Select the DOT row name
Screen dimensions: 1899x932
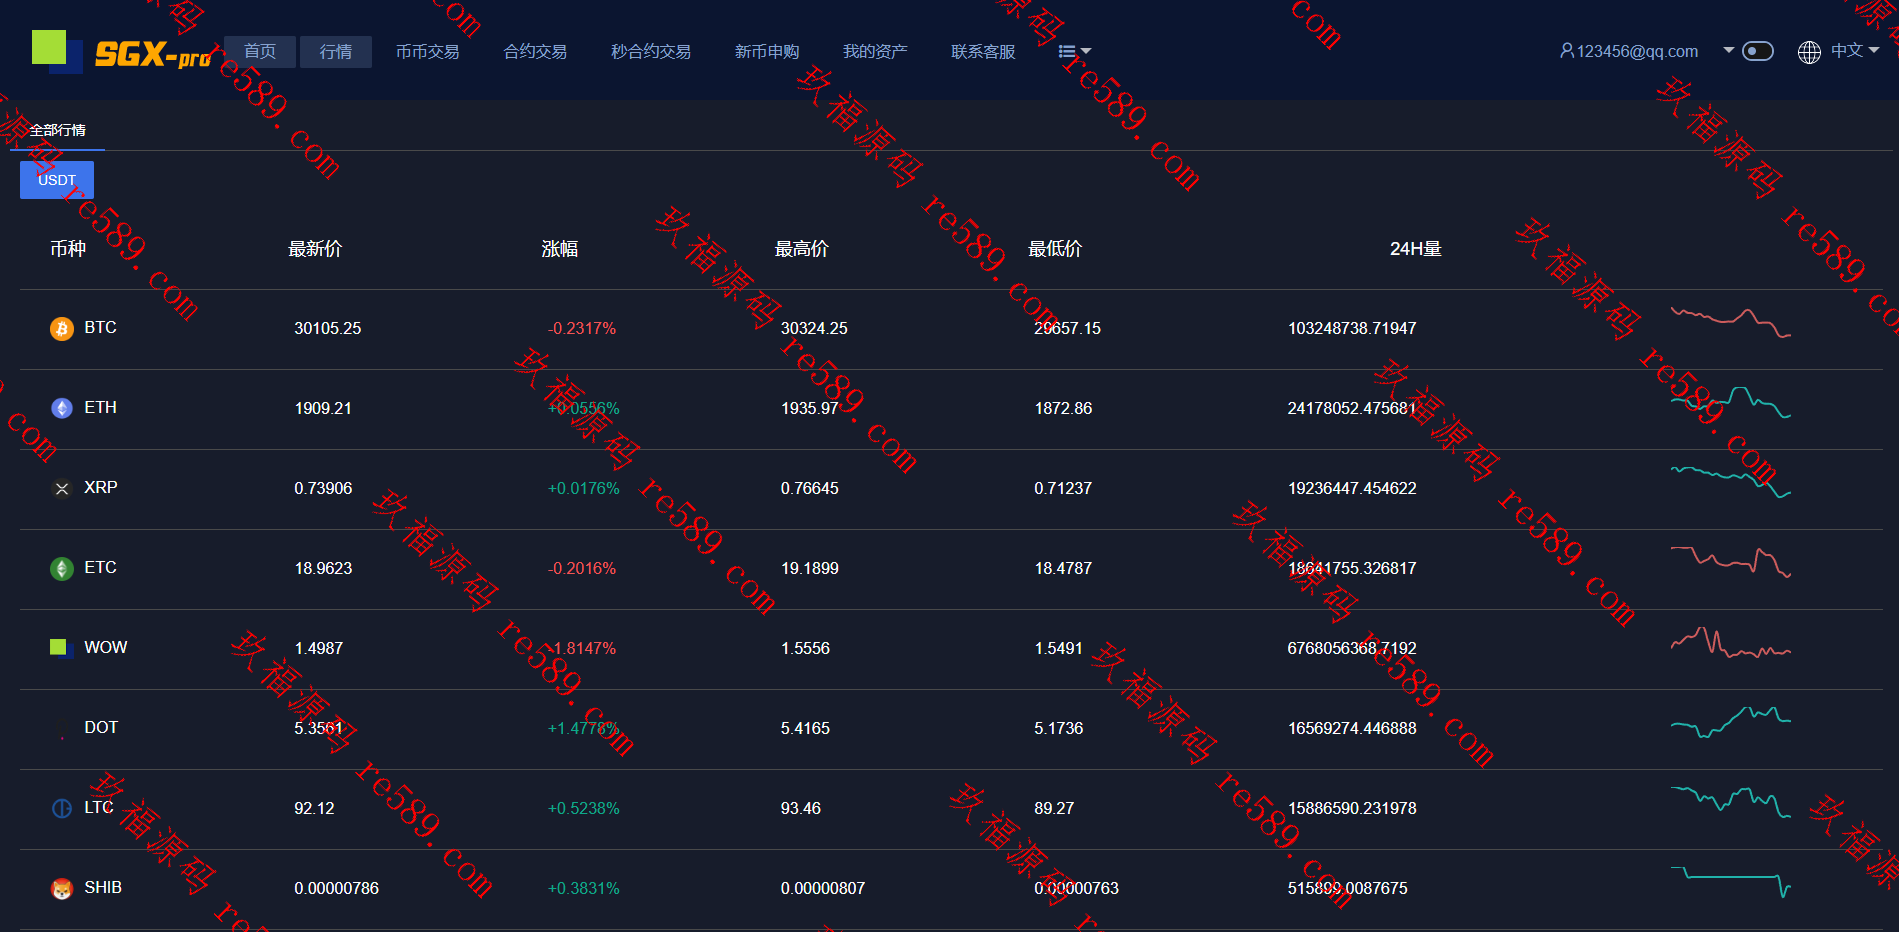tap(101, 728)
